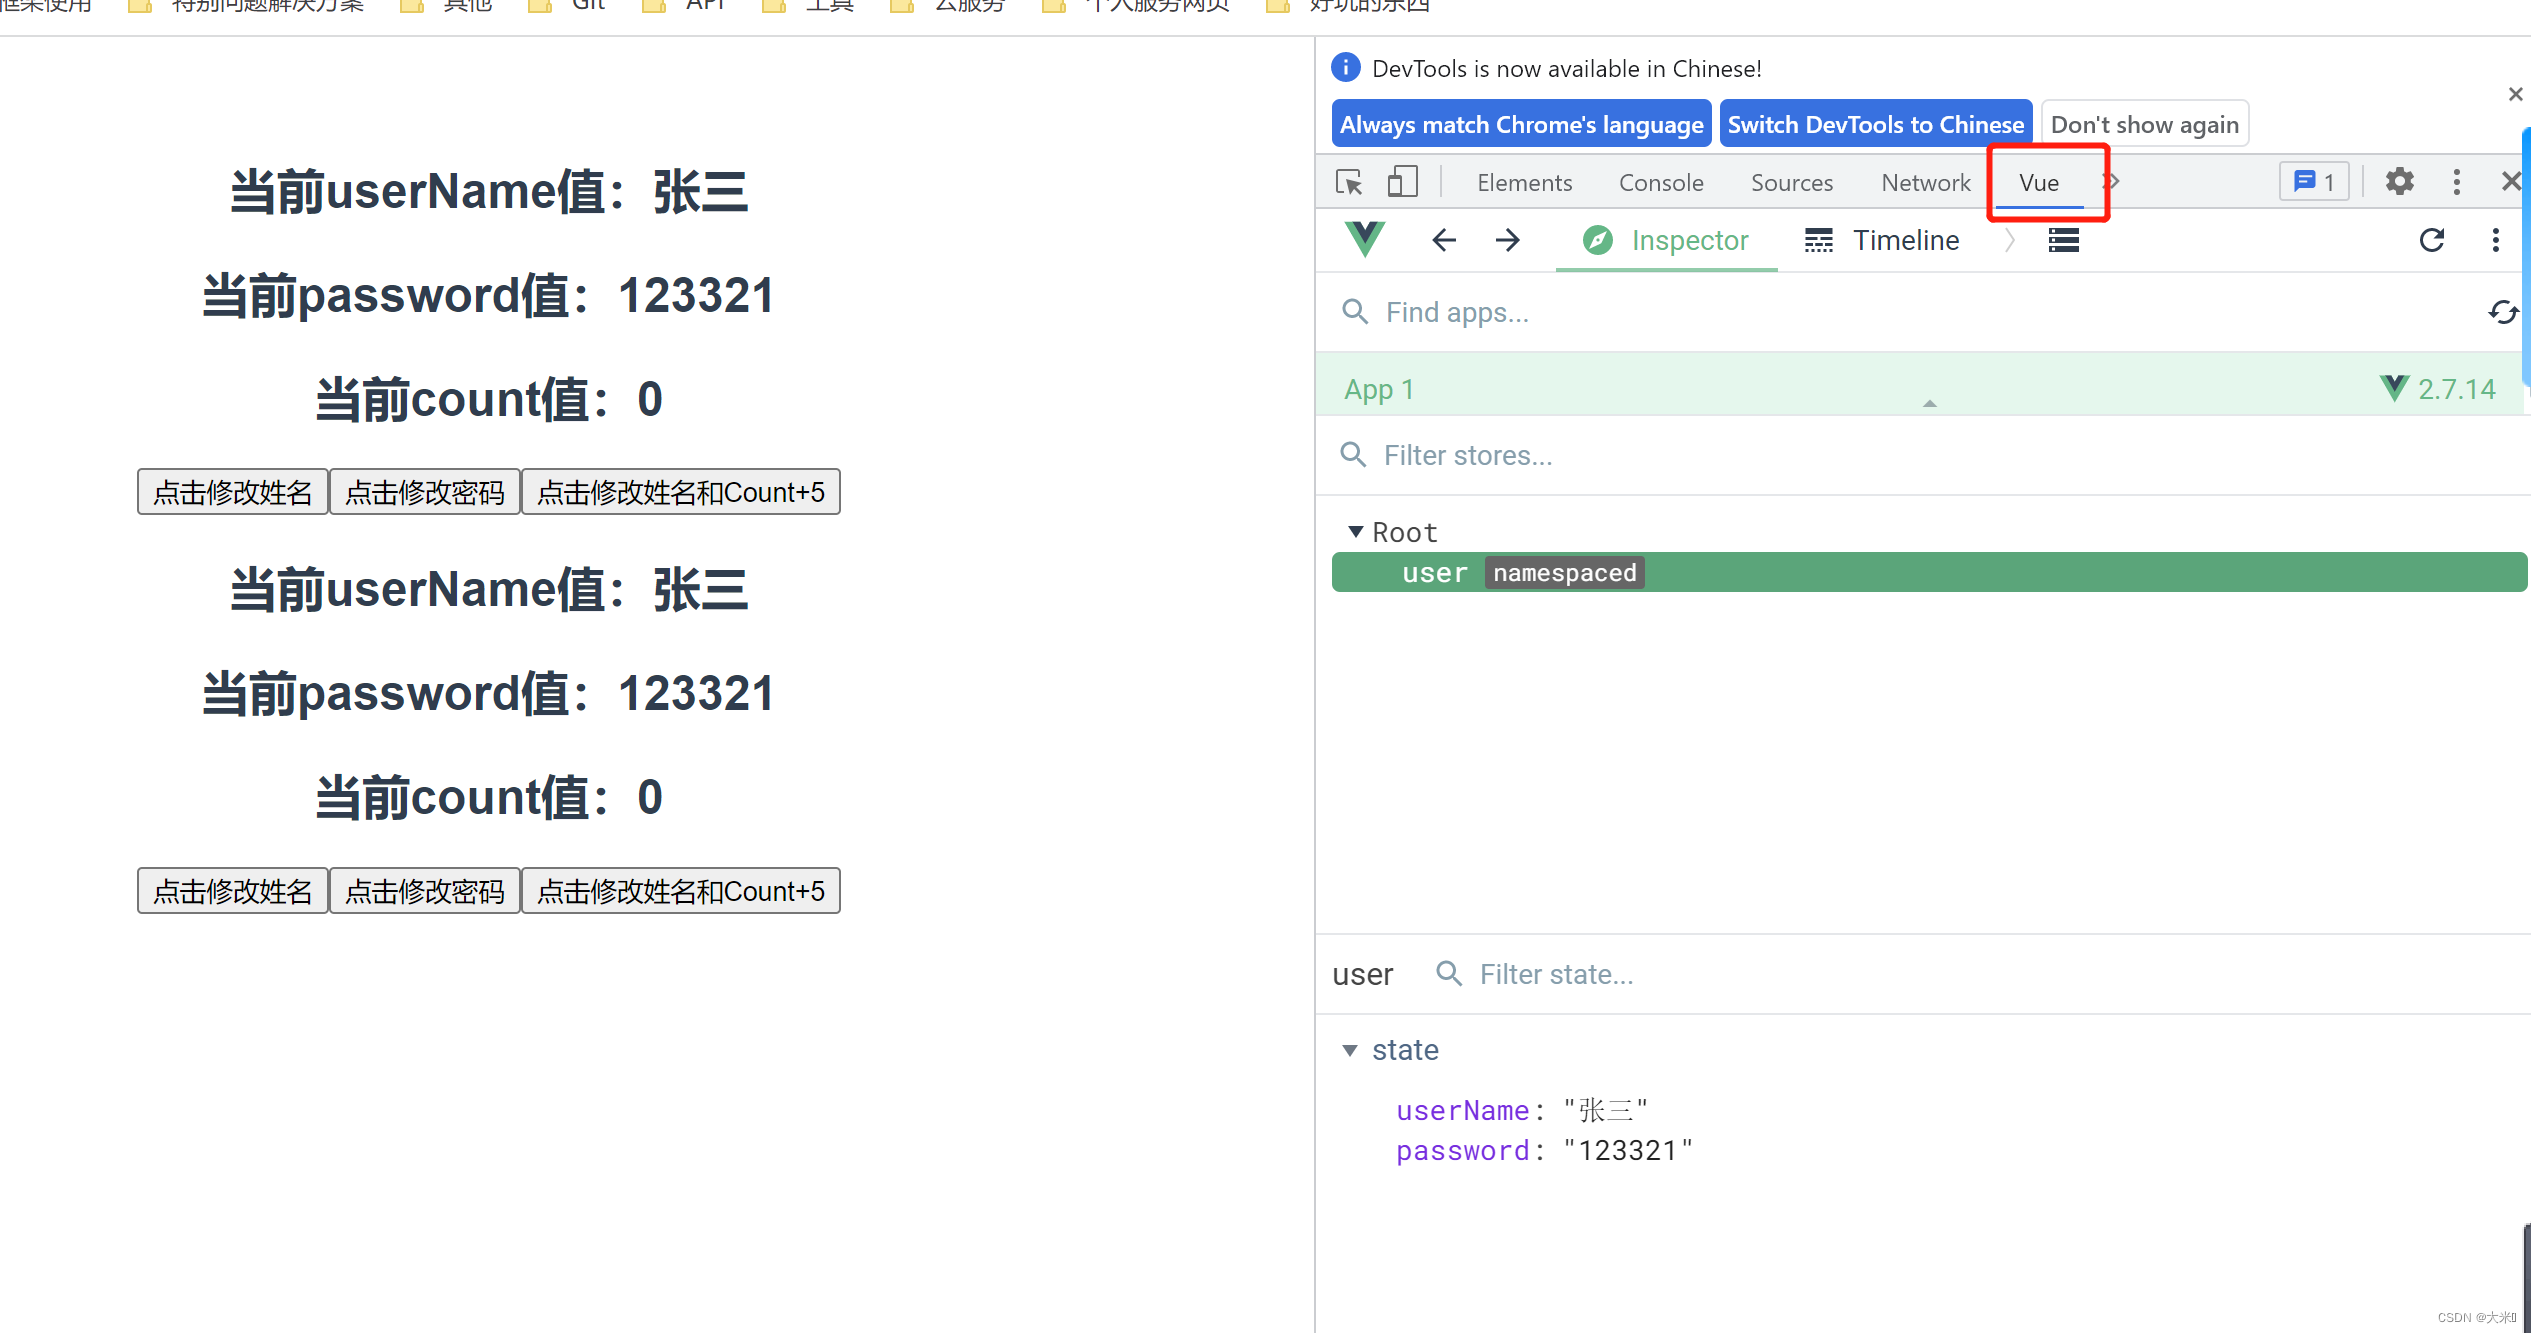The width and height of the screenshot is (2531, 1333).
Task: Click Always match Chrome's language button
Action: (x=1521, y=124)
